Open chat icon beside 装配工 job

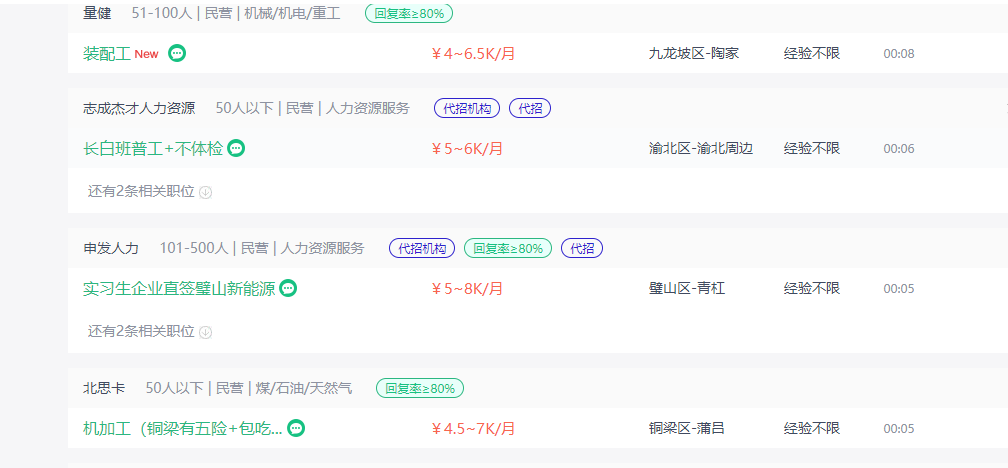coord(177,53)
